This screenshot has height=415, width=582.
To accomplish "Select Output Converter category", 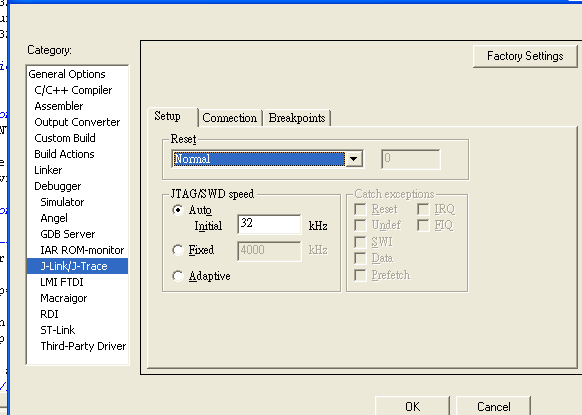I will pyautogui.click(x=77, y=122).
